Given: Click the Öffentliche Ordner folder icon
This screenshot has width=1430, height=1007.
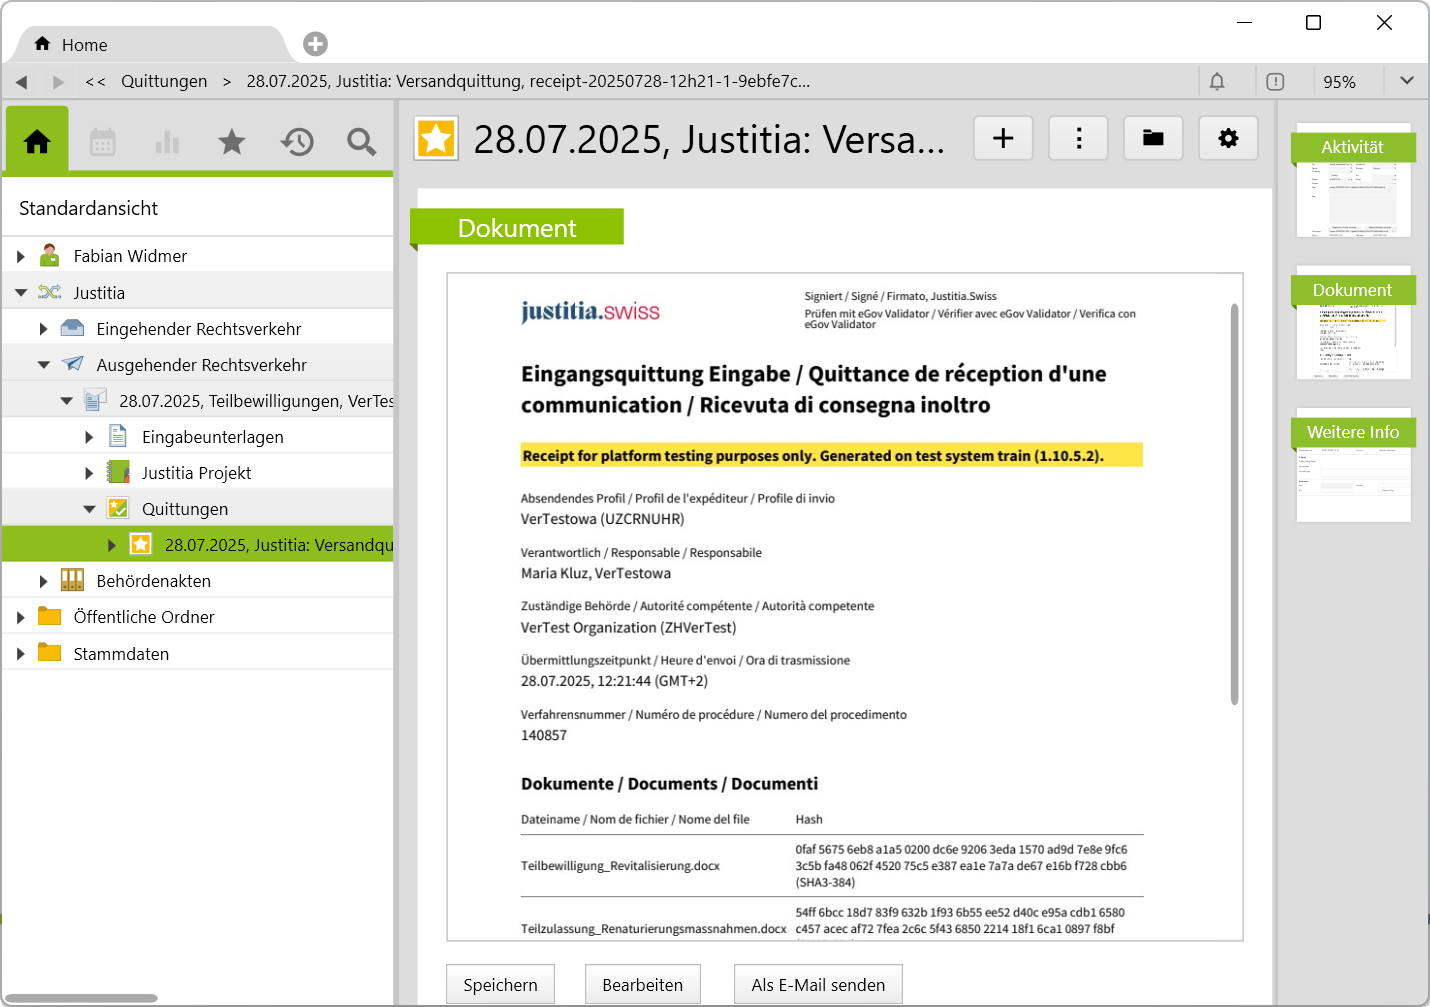Looking at the screenshot, I should tap(49, 616).
